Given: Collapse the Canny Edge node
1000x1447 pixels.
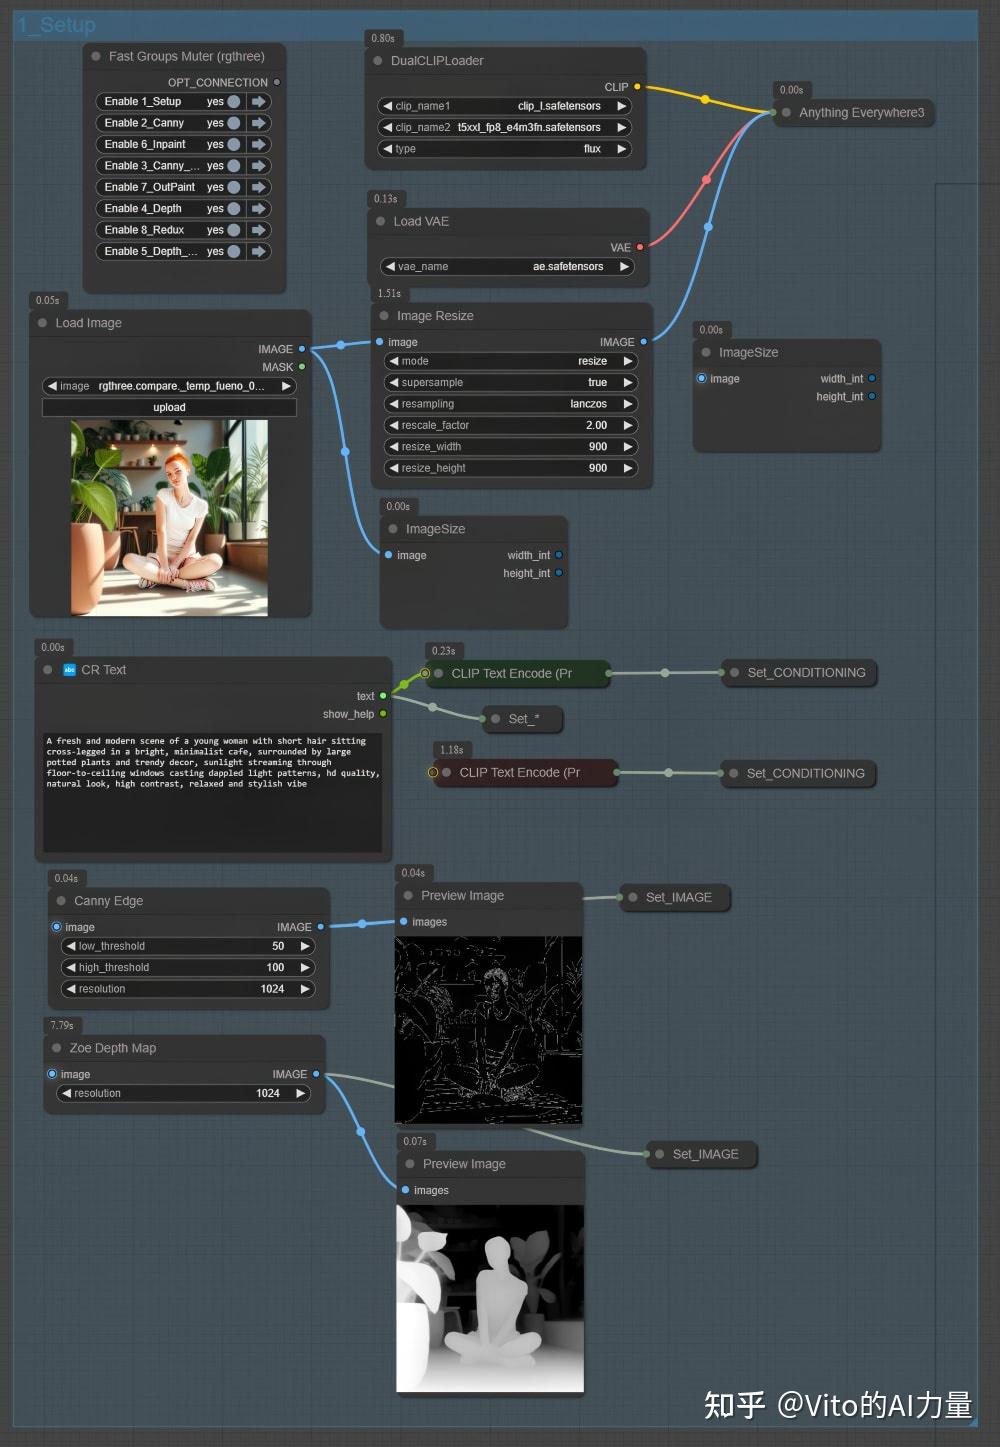Looking at the screenshot, I should pos(61,901).
